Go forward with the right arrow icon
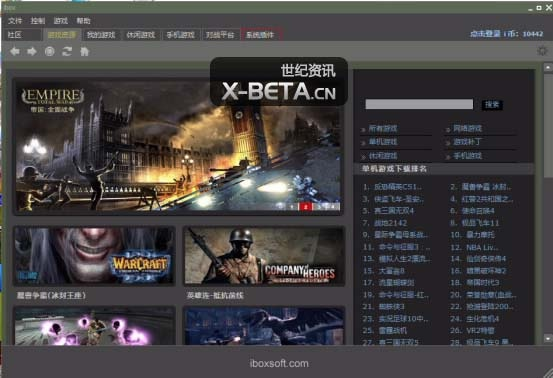 pos(32,51)
